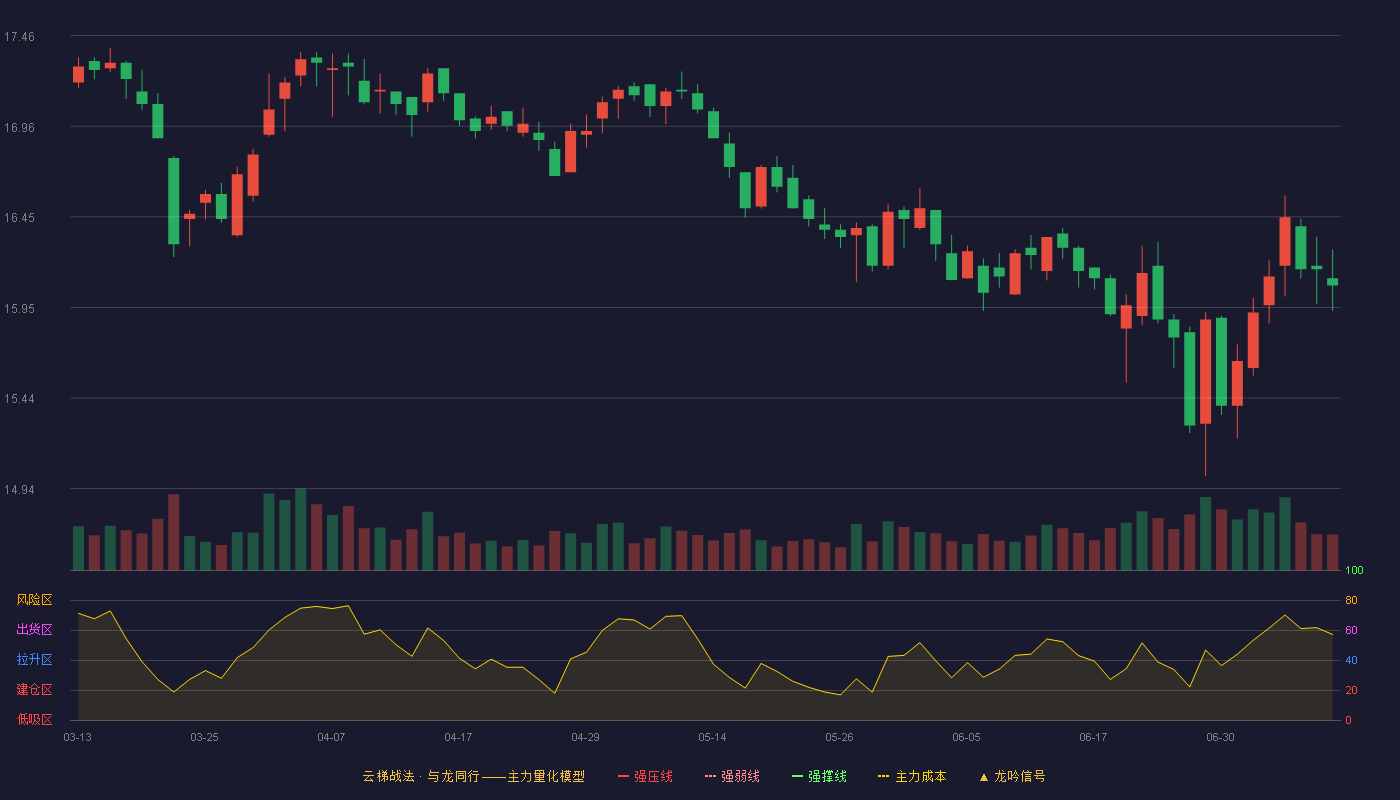
Task: Click the 04-29 date axis label
Action: [585, 737]
